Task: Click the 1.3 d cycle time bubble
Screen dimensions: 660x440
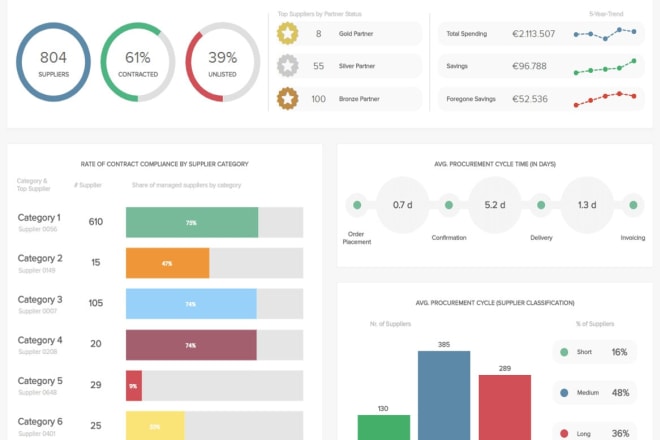Action: tap(587, 205)
